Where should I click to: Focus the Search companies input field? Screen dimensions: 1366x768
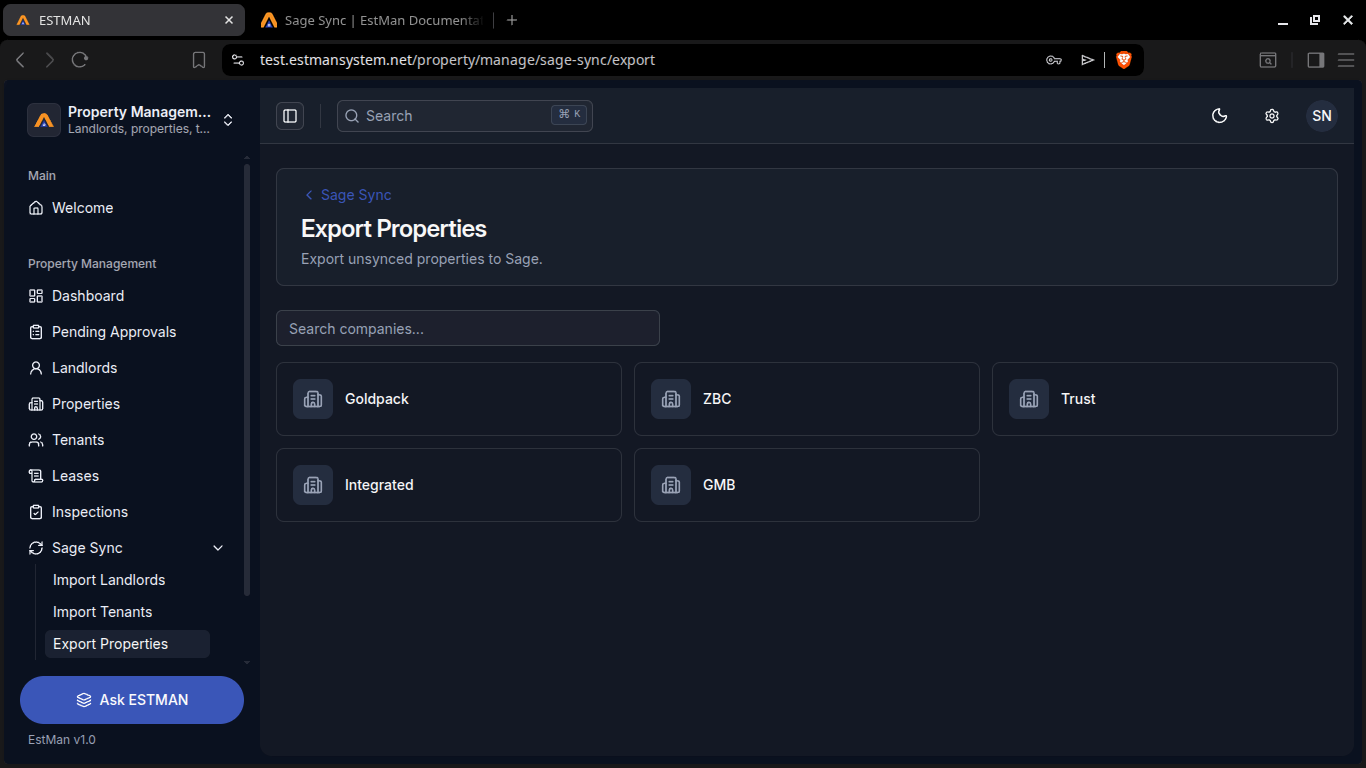click(468, 328)
